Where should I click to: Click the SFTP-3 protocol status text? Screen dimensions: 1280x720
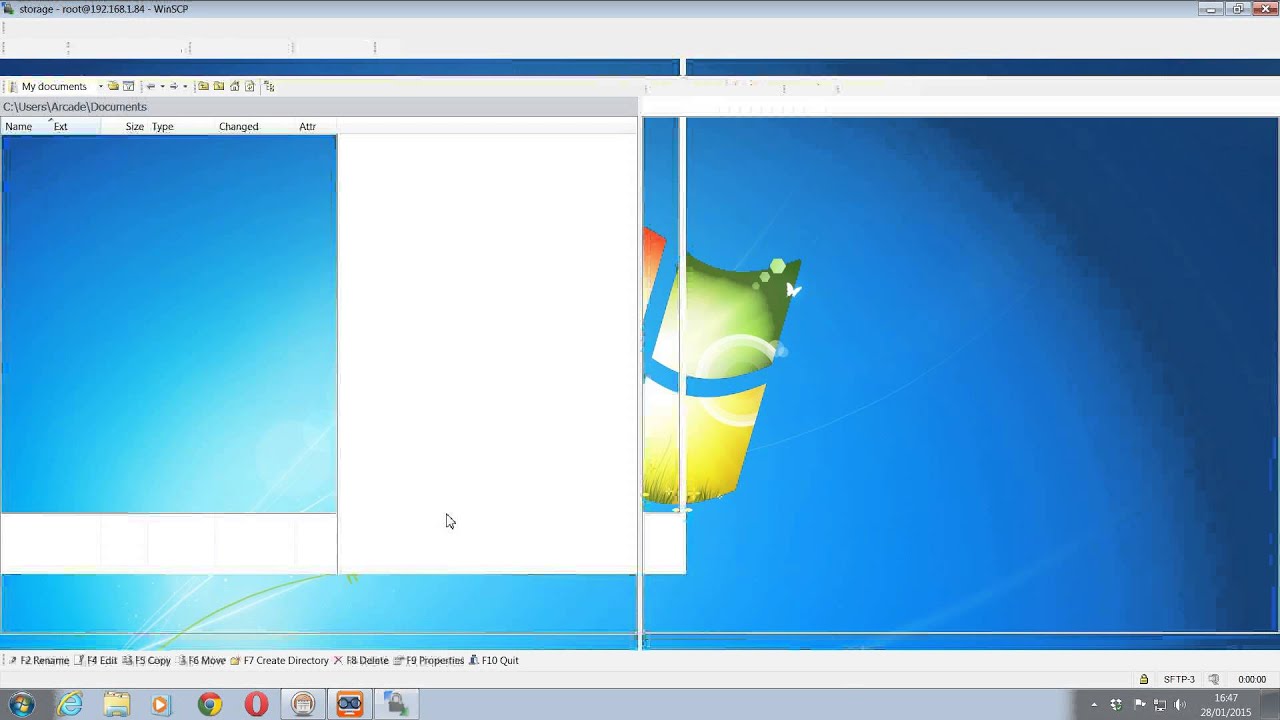[x=1179, y=679]
